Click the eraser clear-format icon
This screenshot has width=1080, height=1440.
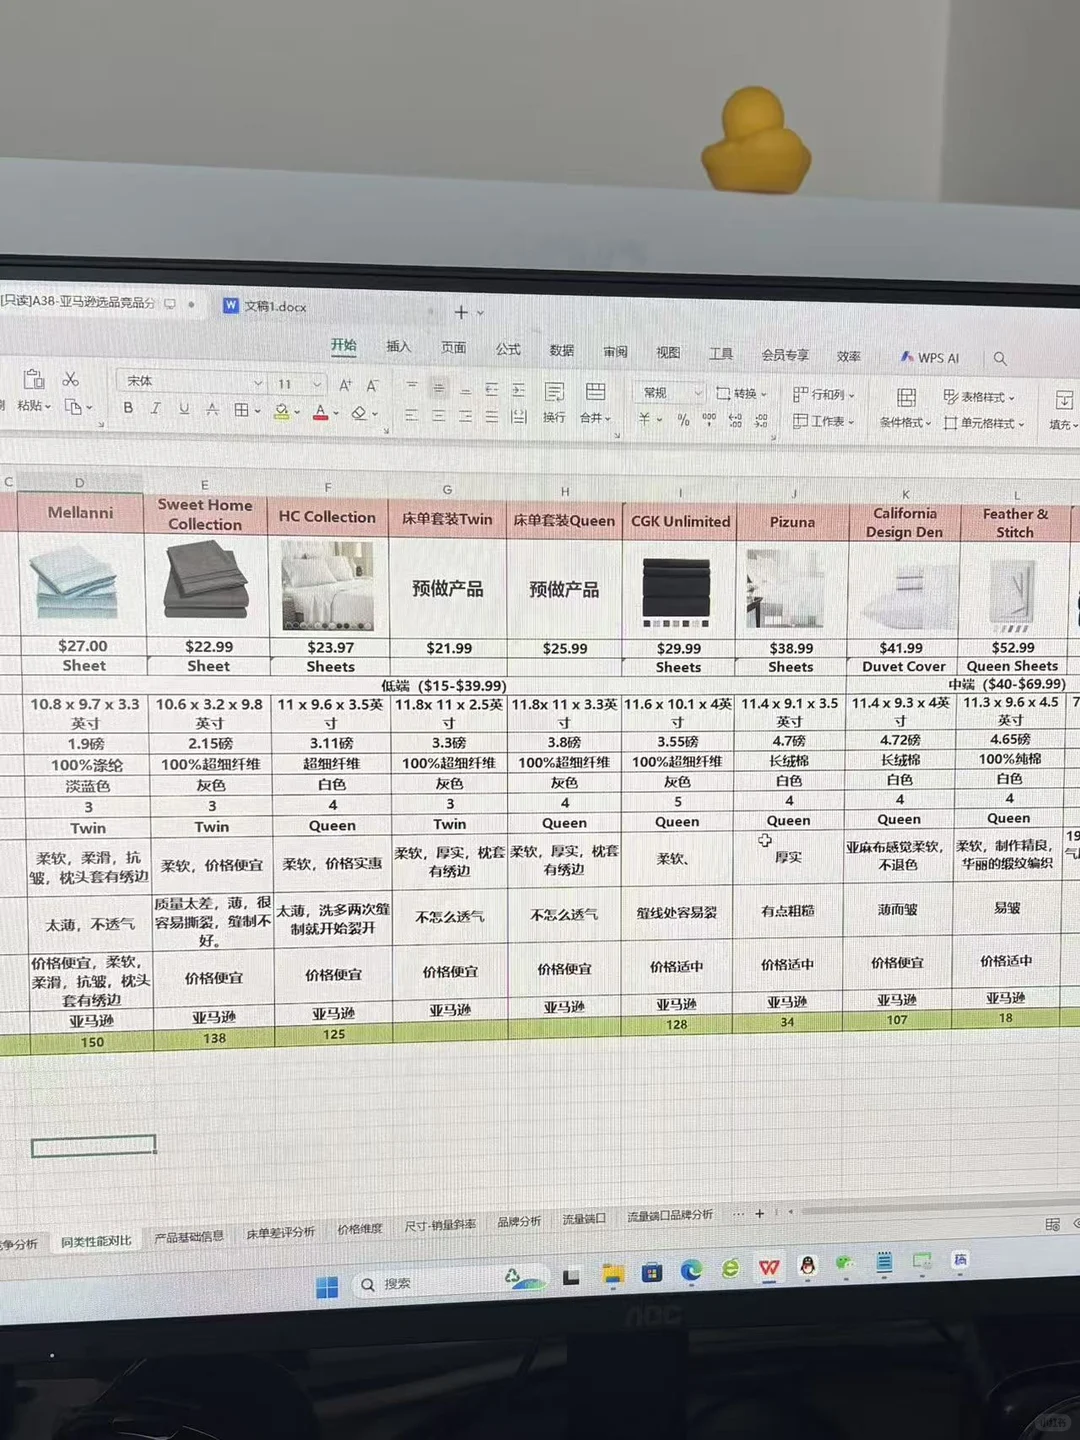coord(359,412)
